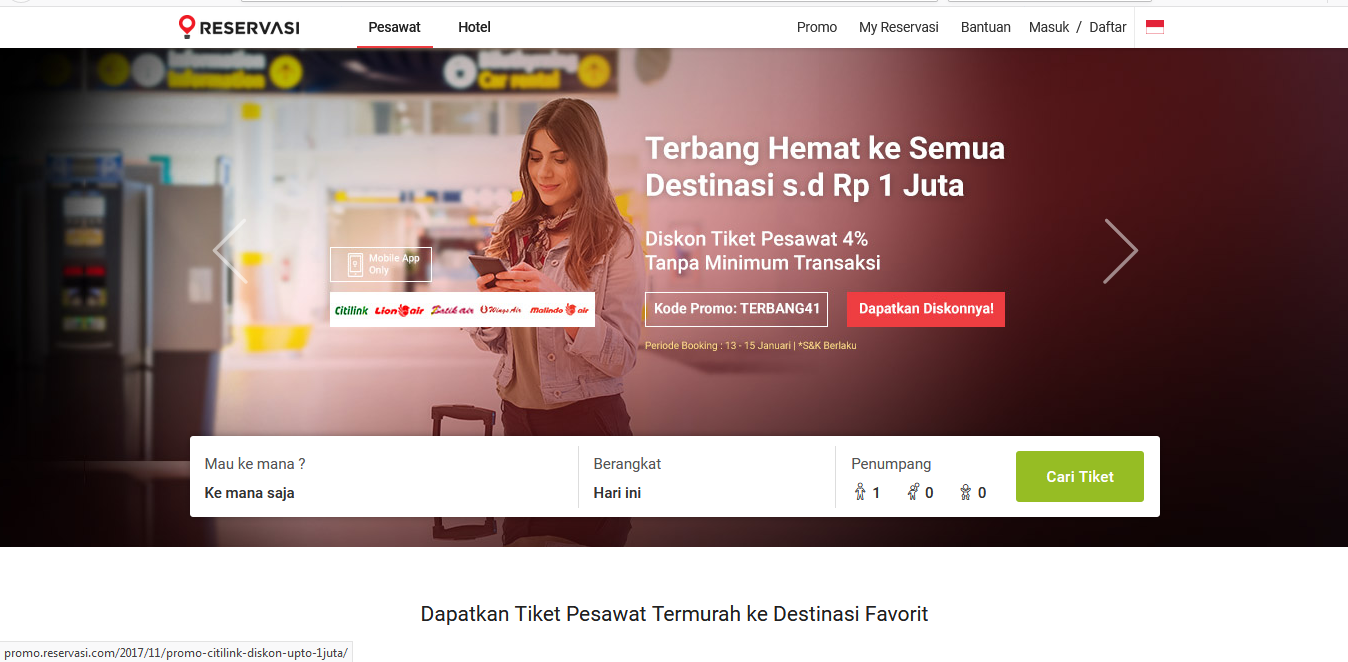Screen dimensions: 1348x662
Task: Select the infant passenger icon
Action: coord(966,492)
